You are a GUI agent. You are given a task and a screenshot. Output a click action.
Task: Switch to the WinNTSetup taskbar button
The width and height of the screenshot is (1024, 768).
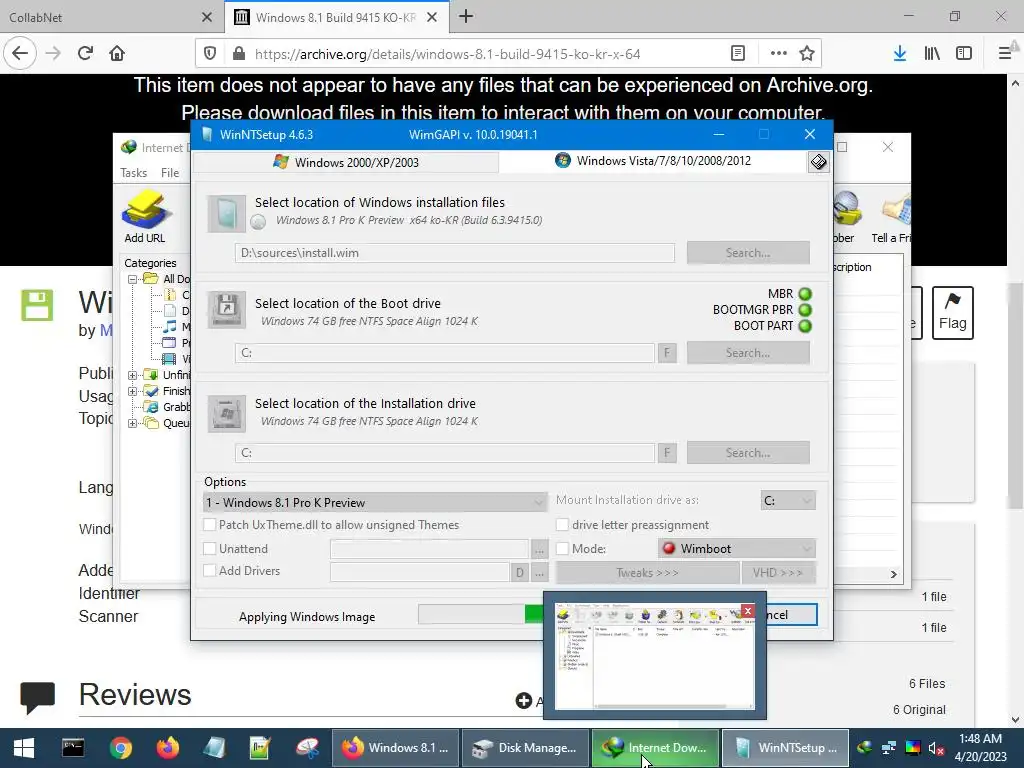(x=786, y=748)
